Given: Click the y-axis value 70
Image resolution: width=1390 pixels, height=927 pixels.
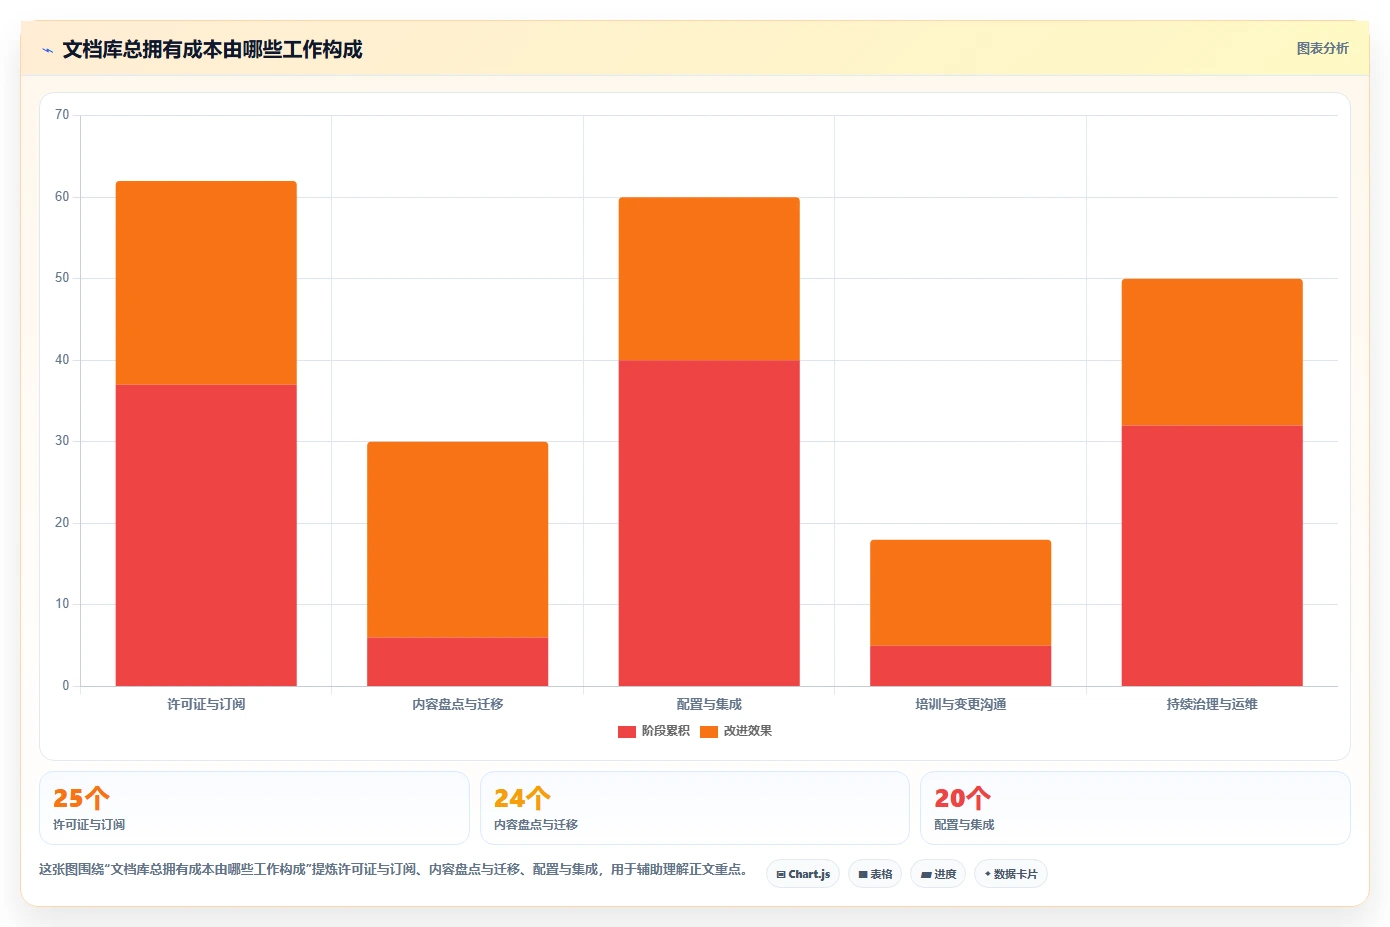Looking at the screenshot, I should click(x=62, y=115).
